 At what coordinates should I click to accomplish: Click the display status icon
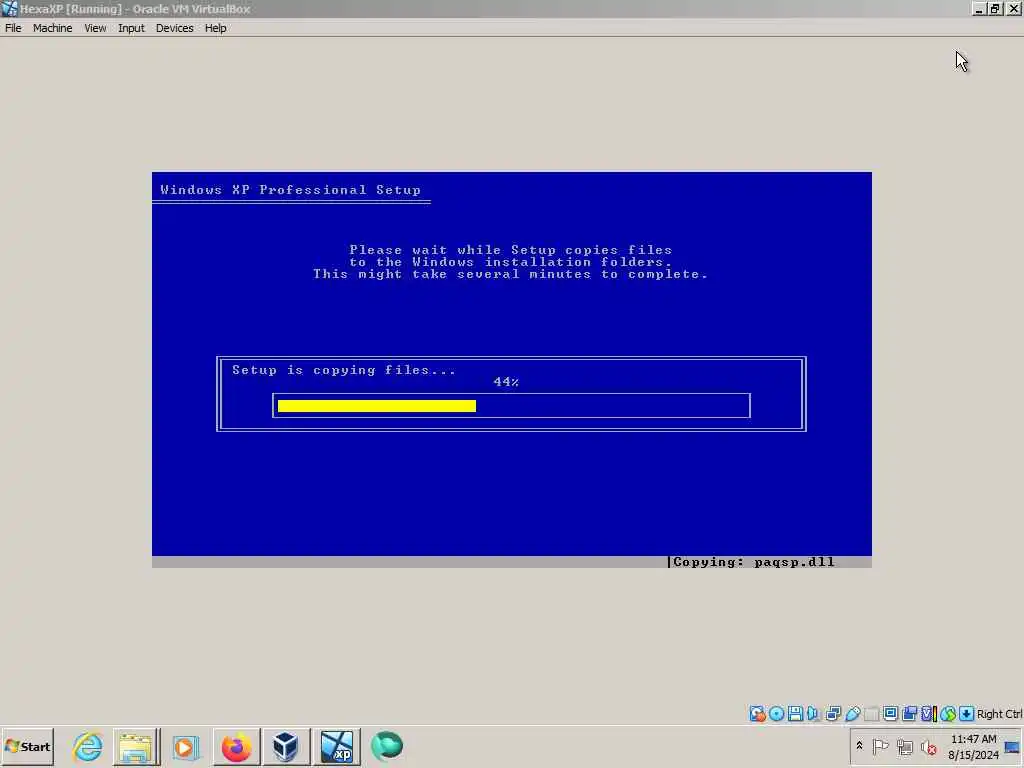(890, 713)
